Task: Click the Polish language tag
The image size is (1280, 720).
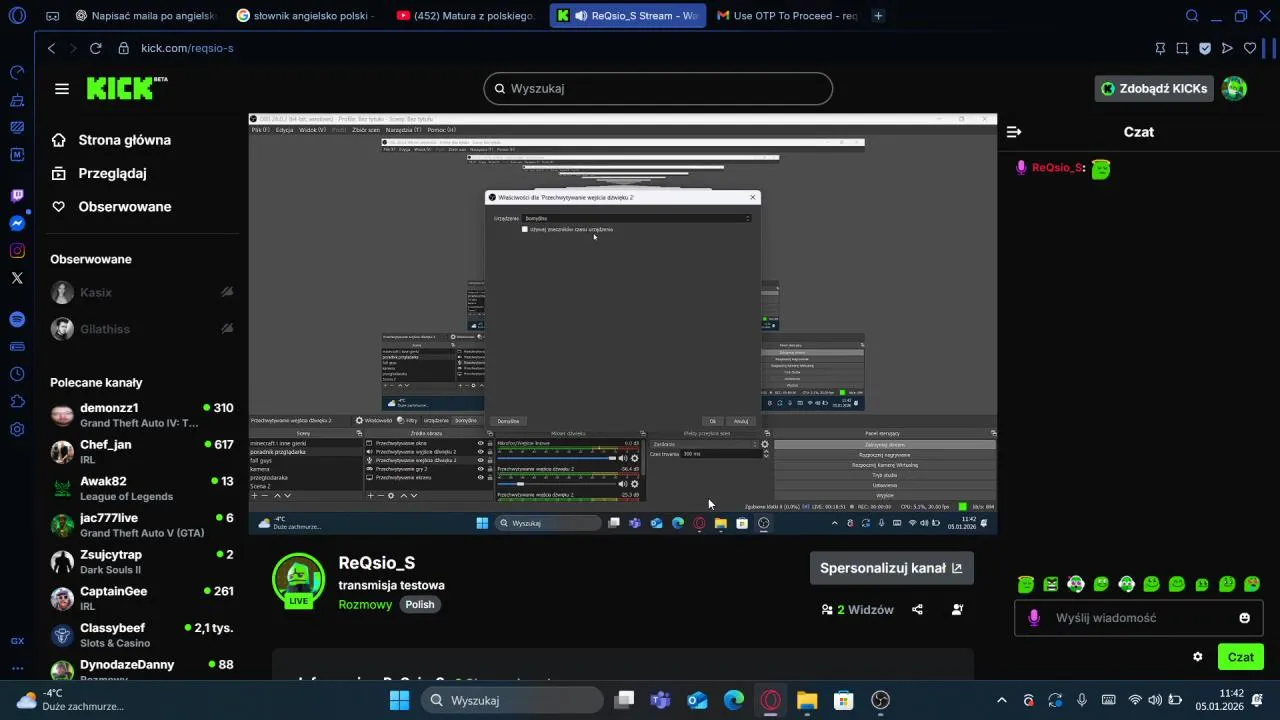Action: (x=420, y=605)
